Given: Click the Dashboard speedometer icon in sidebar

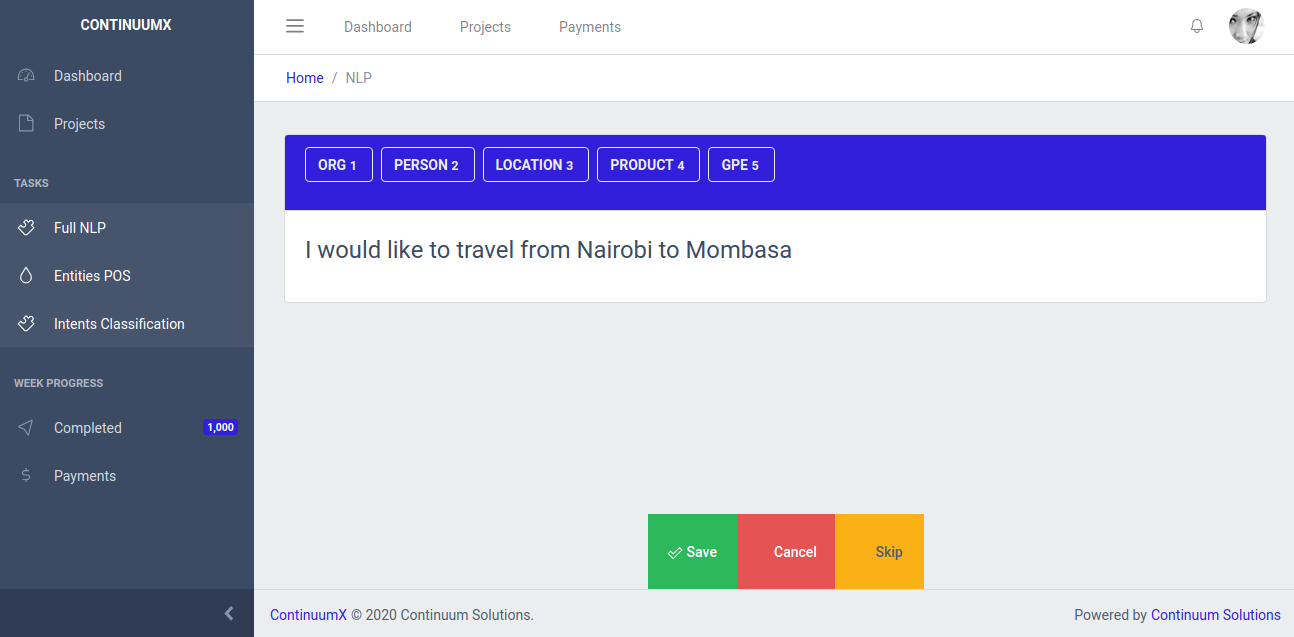Looking at the screenshot, I should [27, 76].
